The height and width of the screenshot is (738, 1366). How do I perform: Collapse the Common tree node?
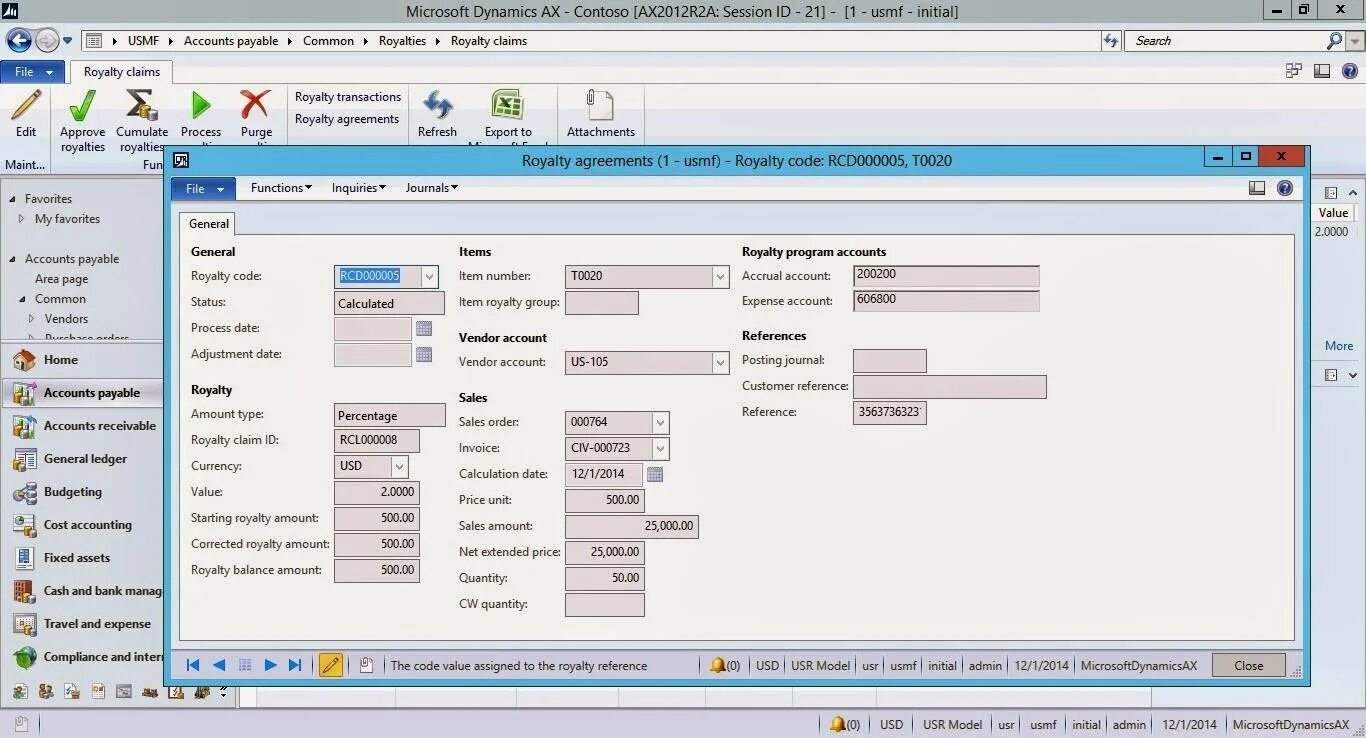[x=22, y=299]
